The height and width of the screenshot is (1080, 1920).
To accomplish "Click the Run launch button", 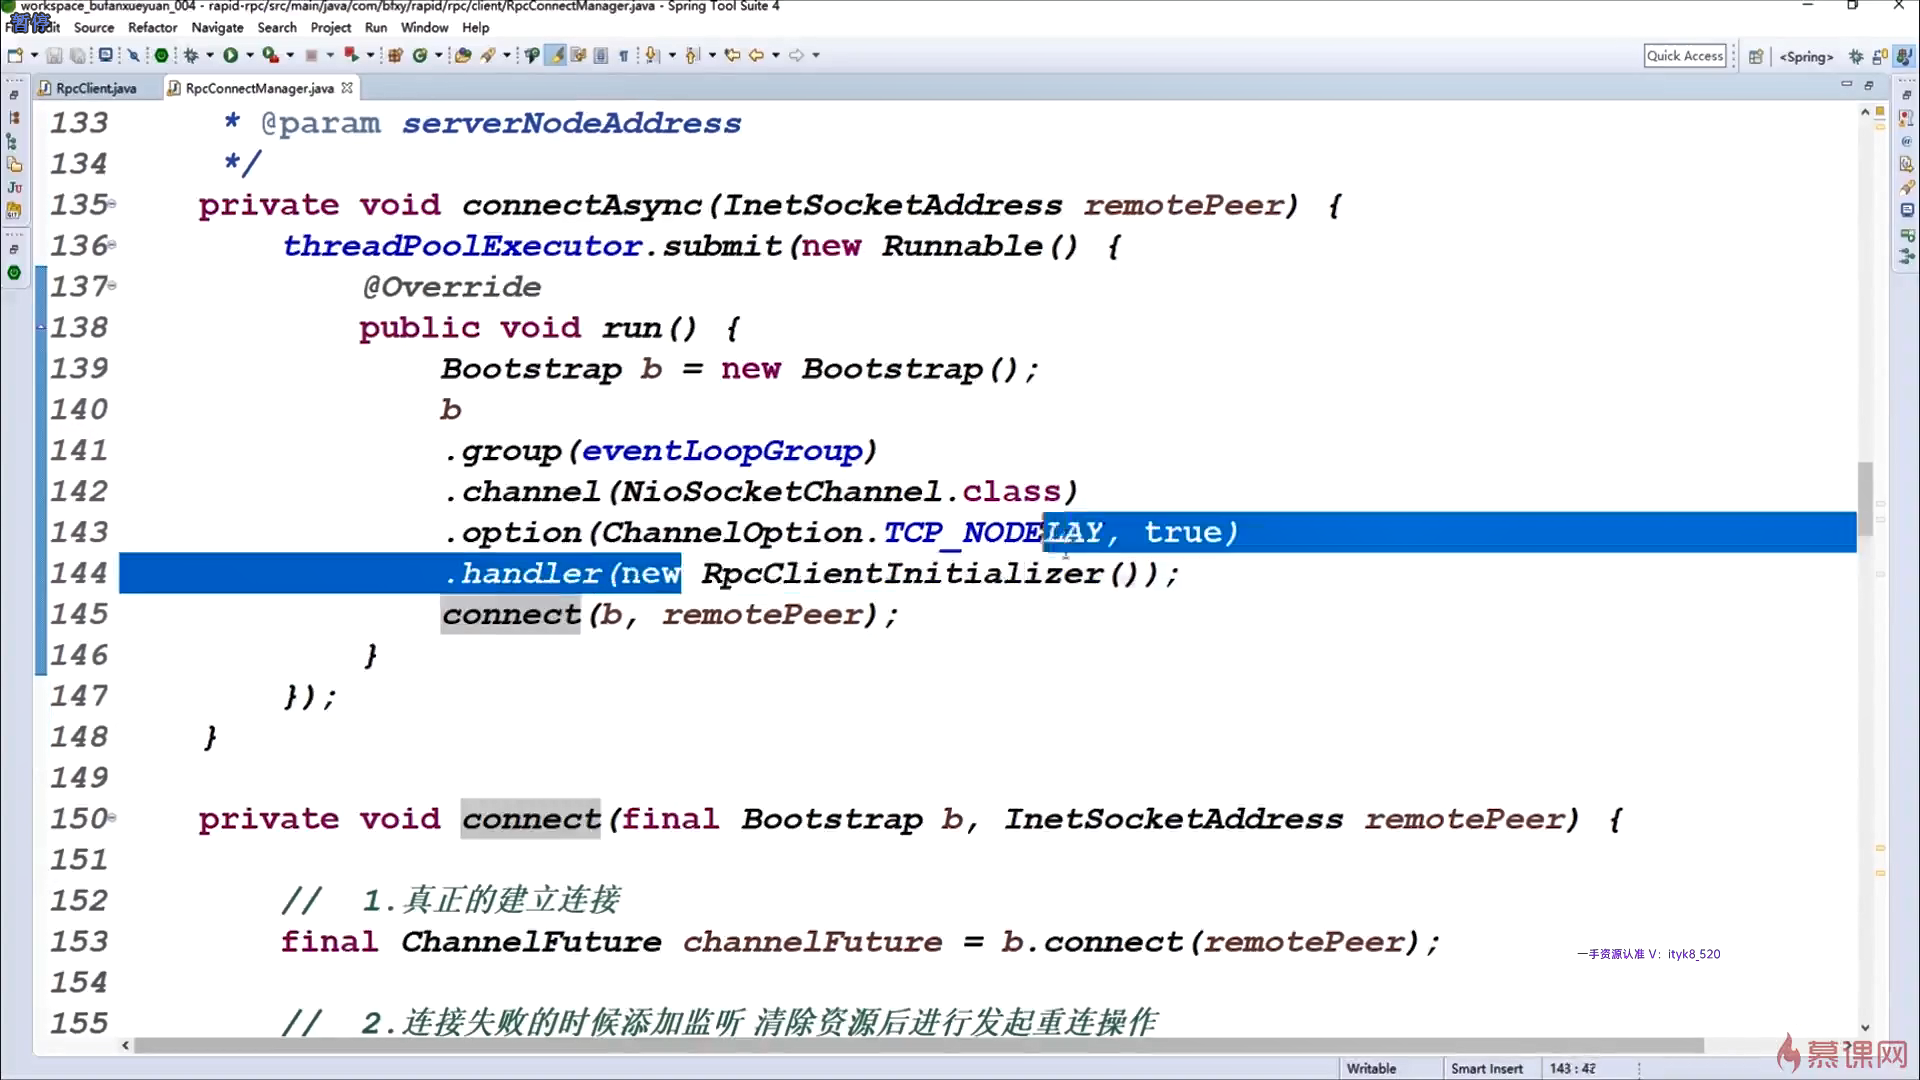I will point(230,55).
